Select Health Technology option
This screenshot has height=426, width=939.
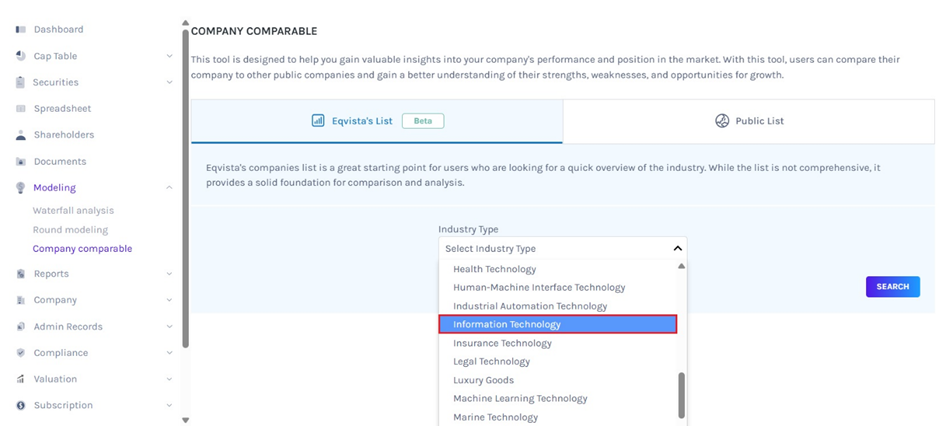tap(558, 269)
